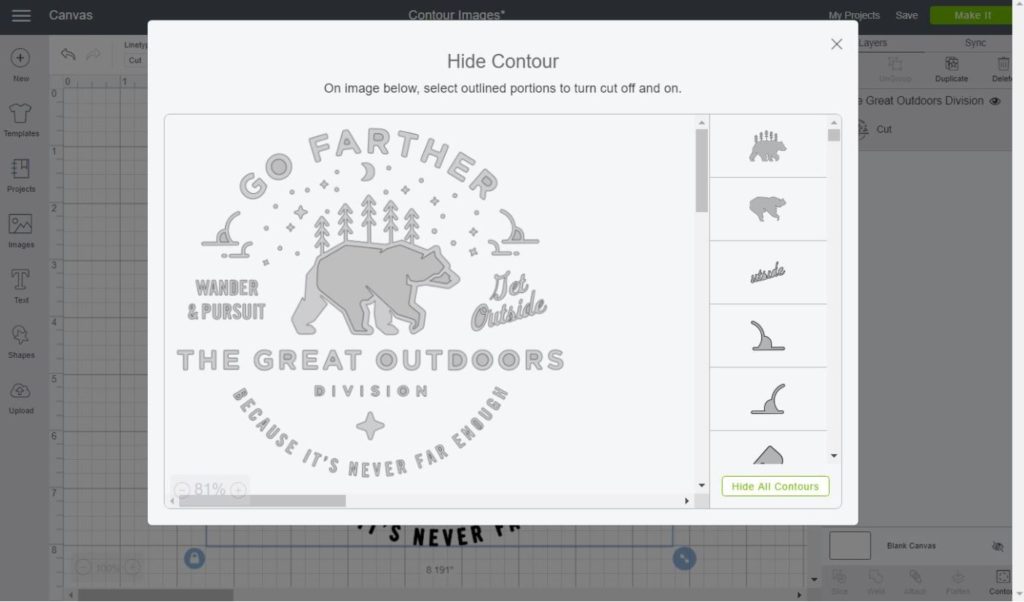
Task: Select the plain bear contour thumbnail
Action: click(x=768, y=209)
